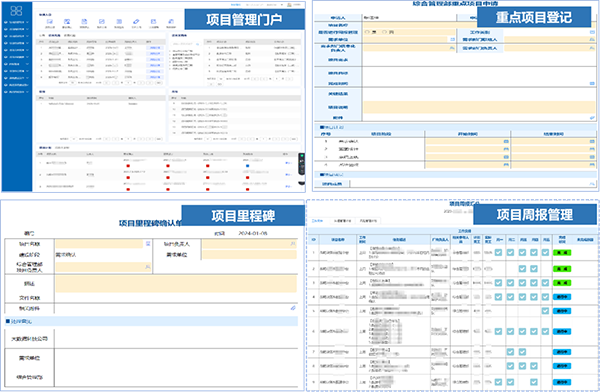Click the person-lookup icon in project leader field
Viewport: 600px width, 392px height.
click(293, 243)
